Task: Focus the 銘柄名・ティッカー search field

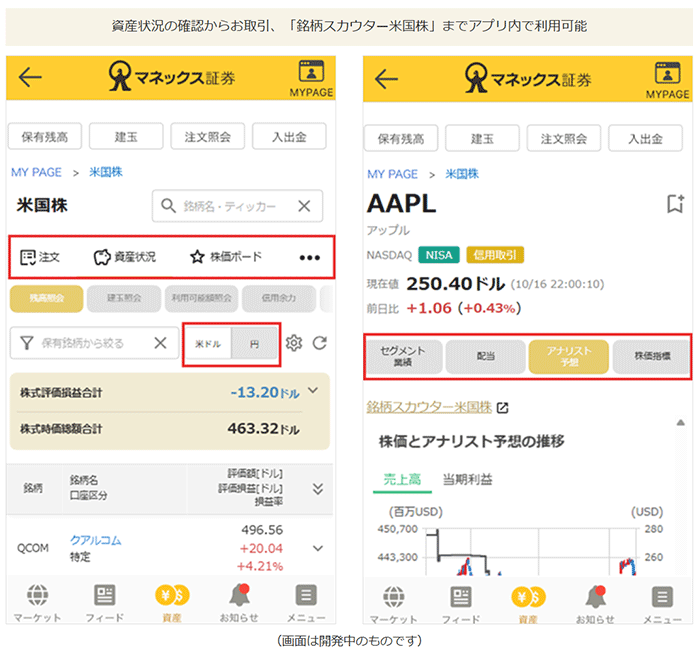Action: [237, 206]
